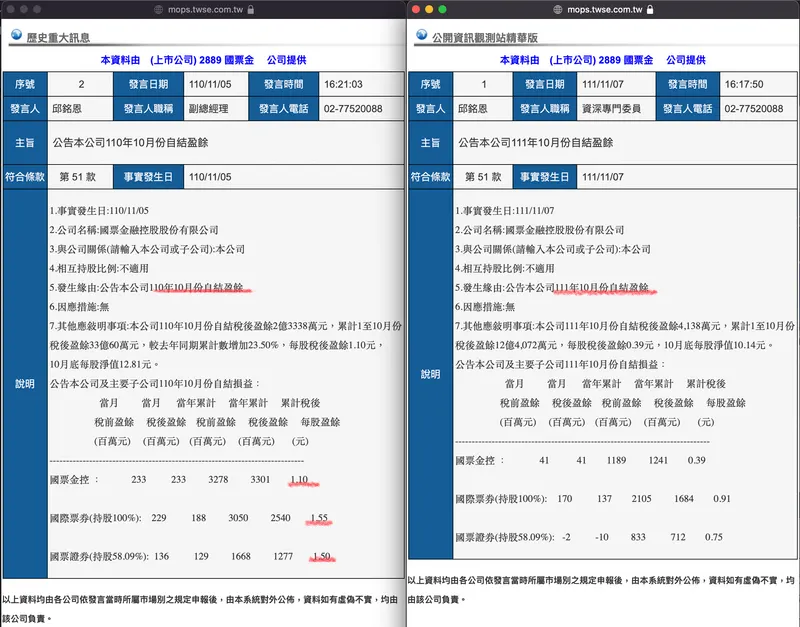The height and width of the screenshot is (627, 800).
Task: Select the 歷史重大訊息 page title
Action: coord(58,38)
